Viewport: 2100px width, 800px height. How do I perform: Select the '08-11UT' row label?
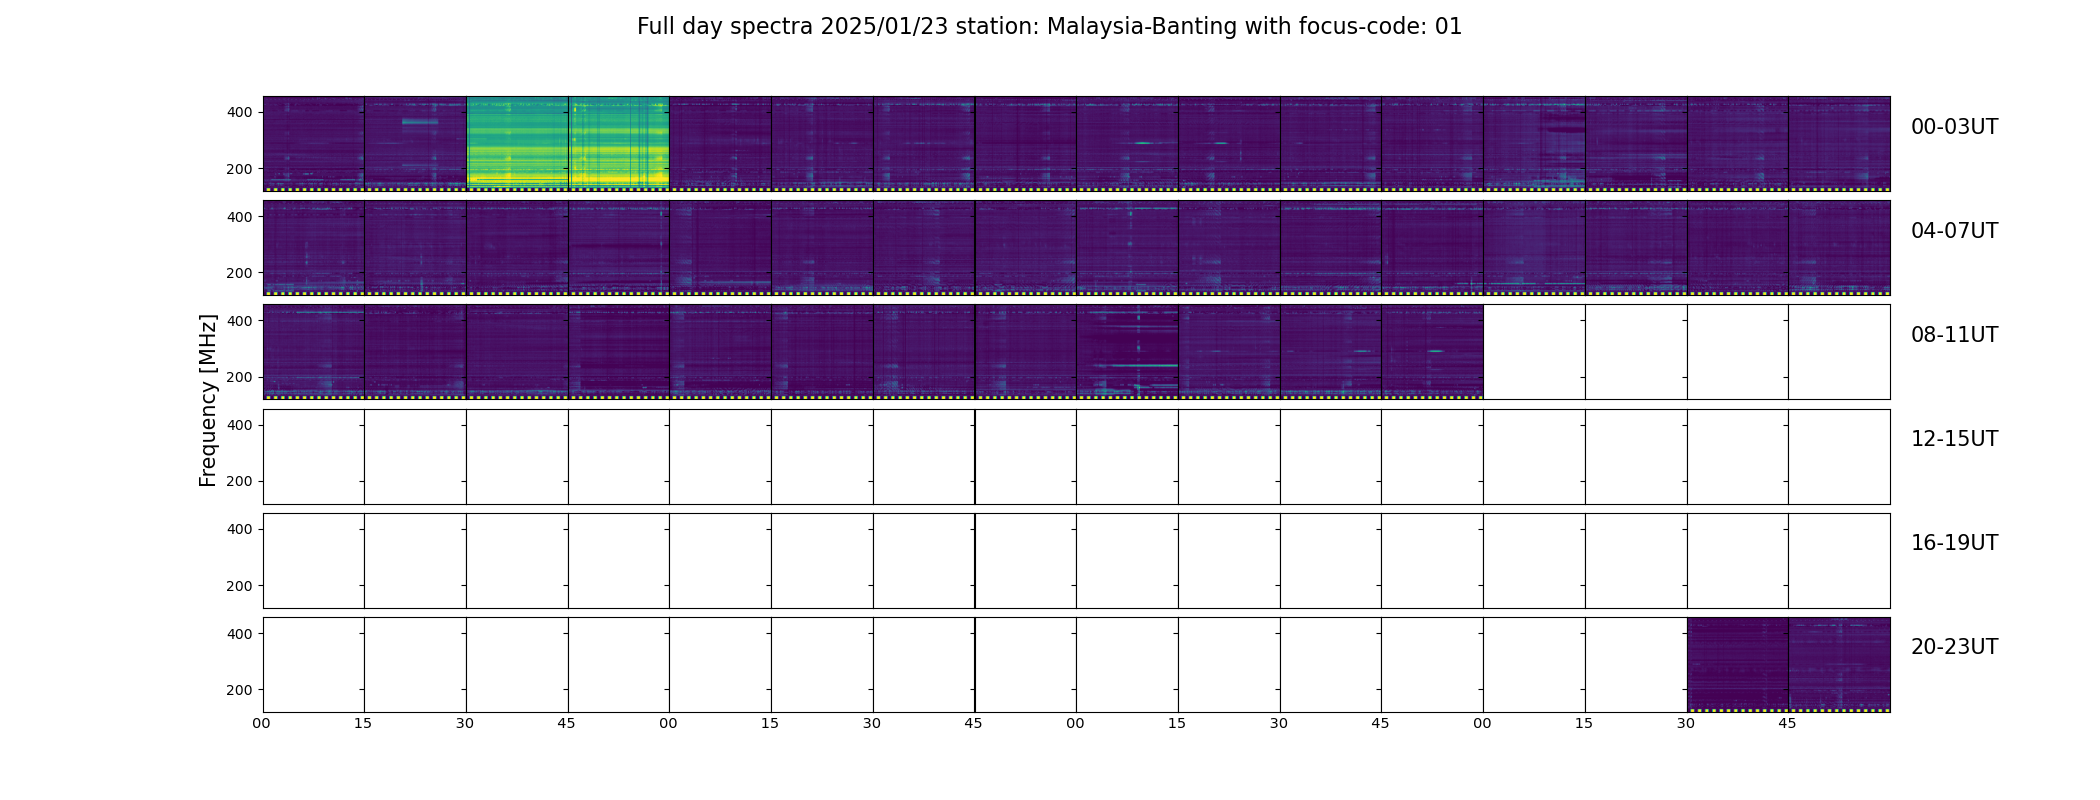pos(1954,335)
